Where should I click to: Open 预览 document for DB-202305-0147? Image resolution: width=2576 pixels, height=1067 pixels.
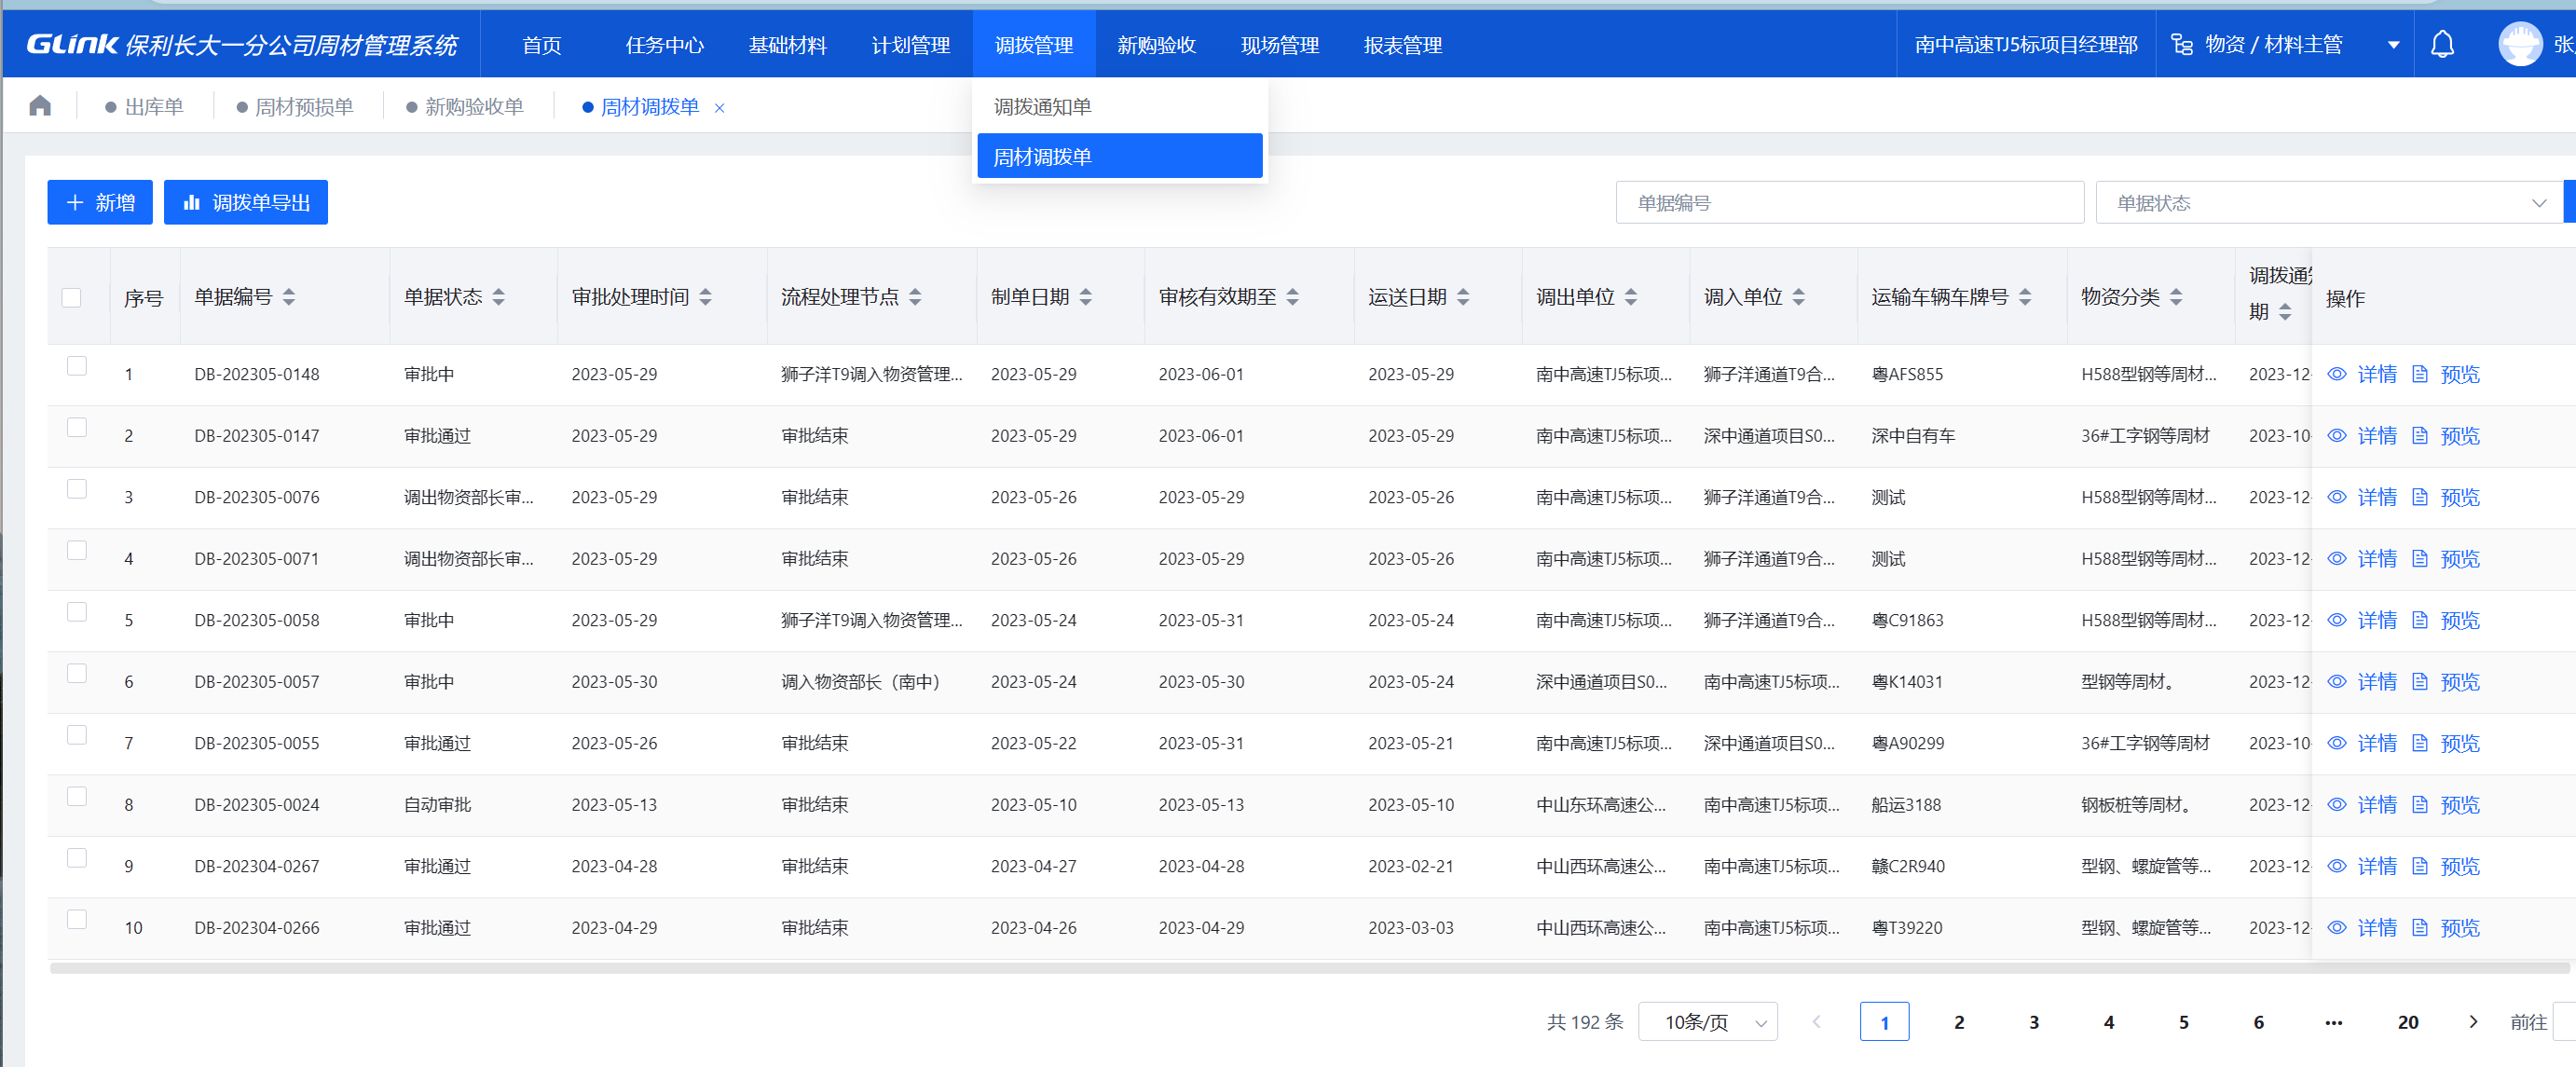click(x=2446, y=436)
